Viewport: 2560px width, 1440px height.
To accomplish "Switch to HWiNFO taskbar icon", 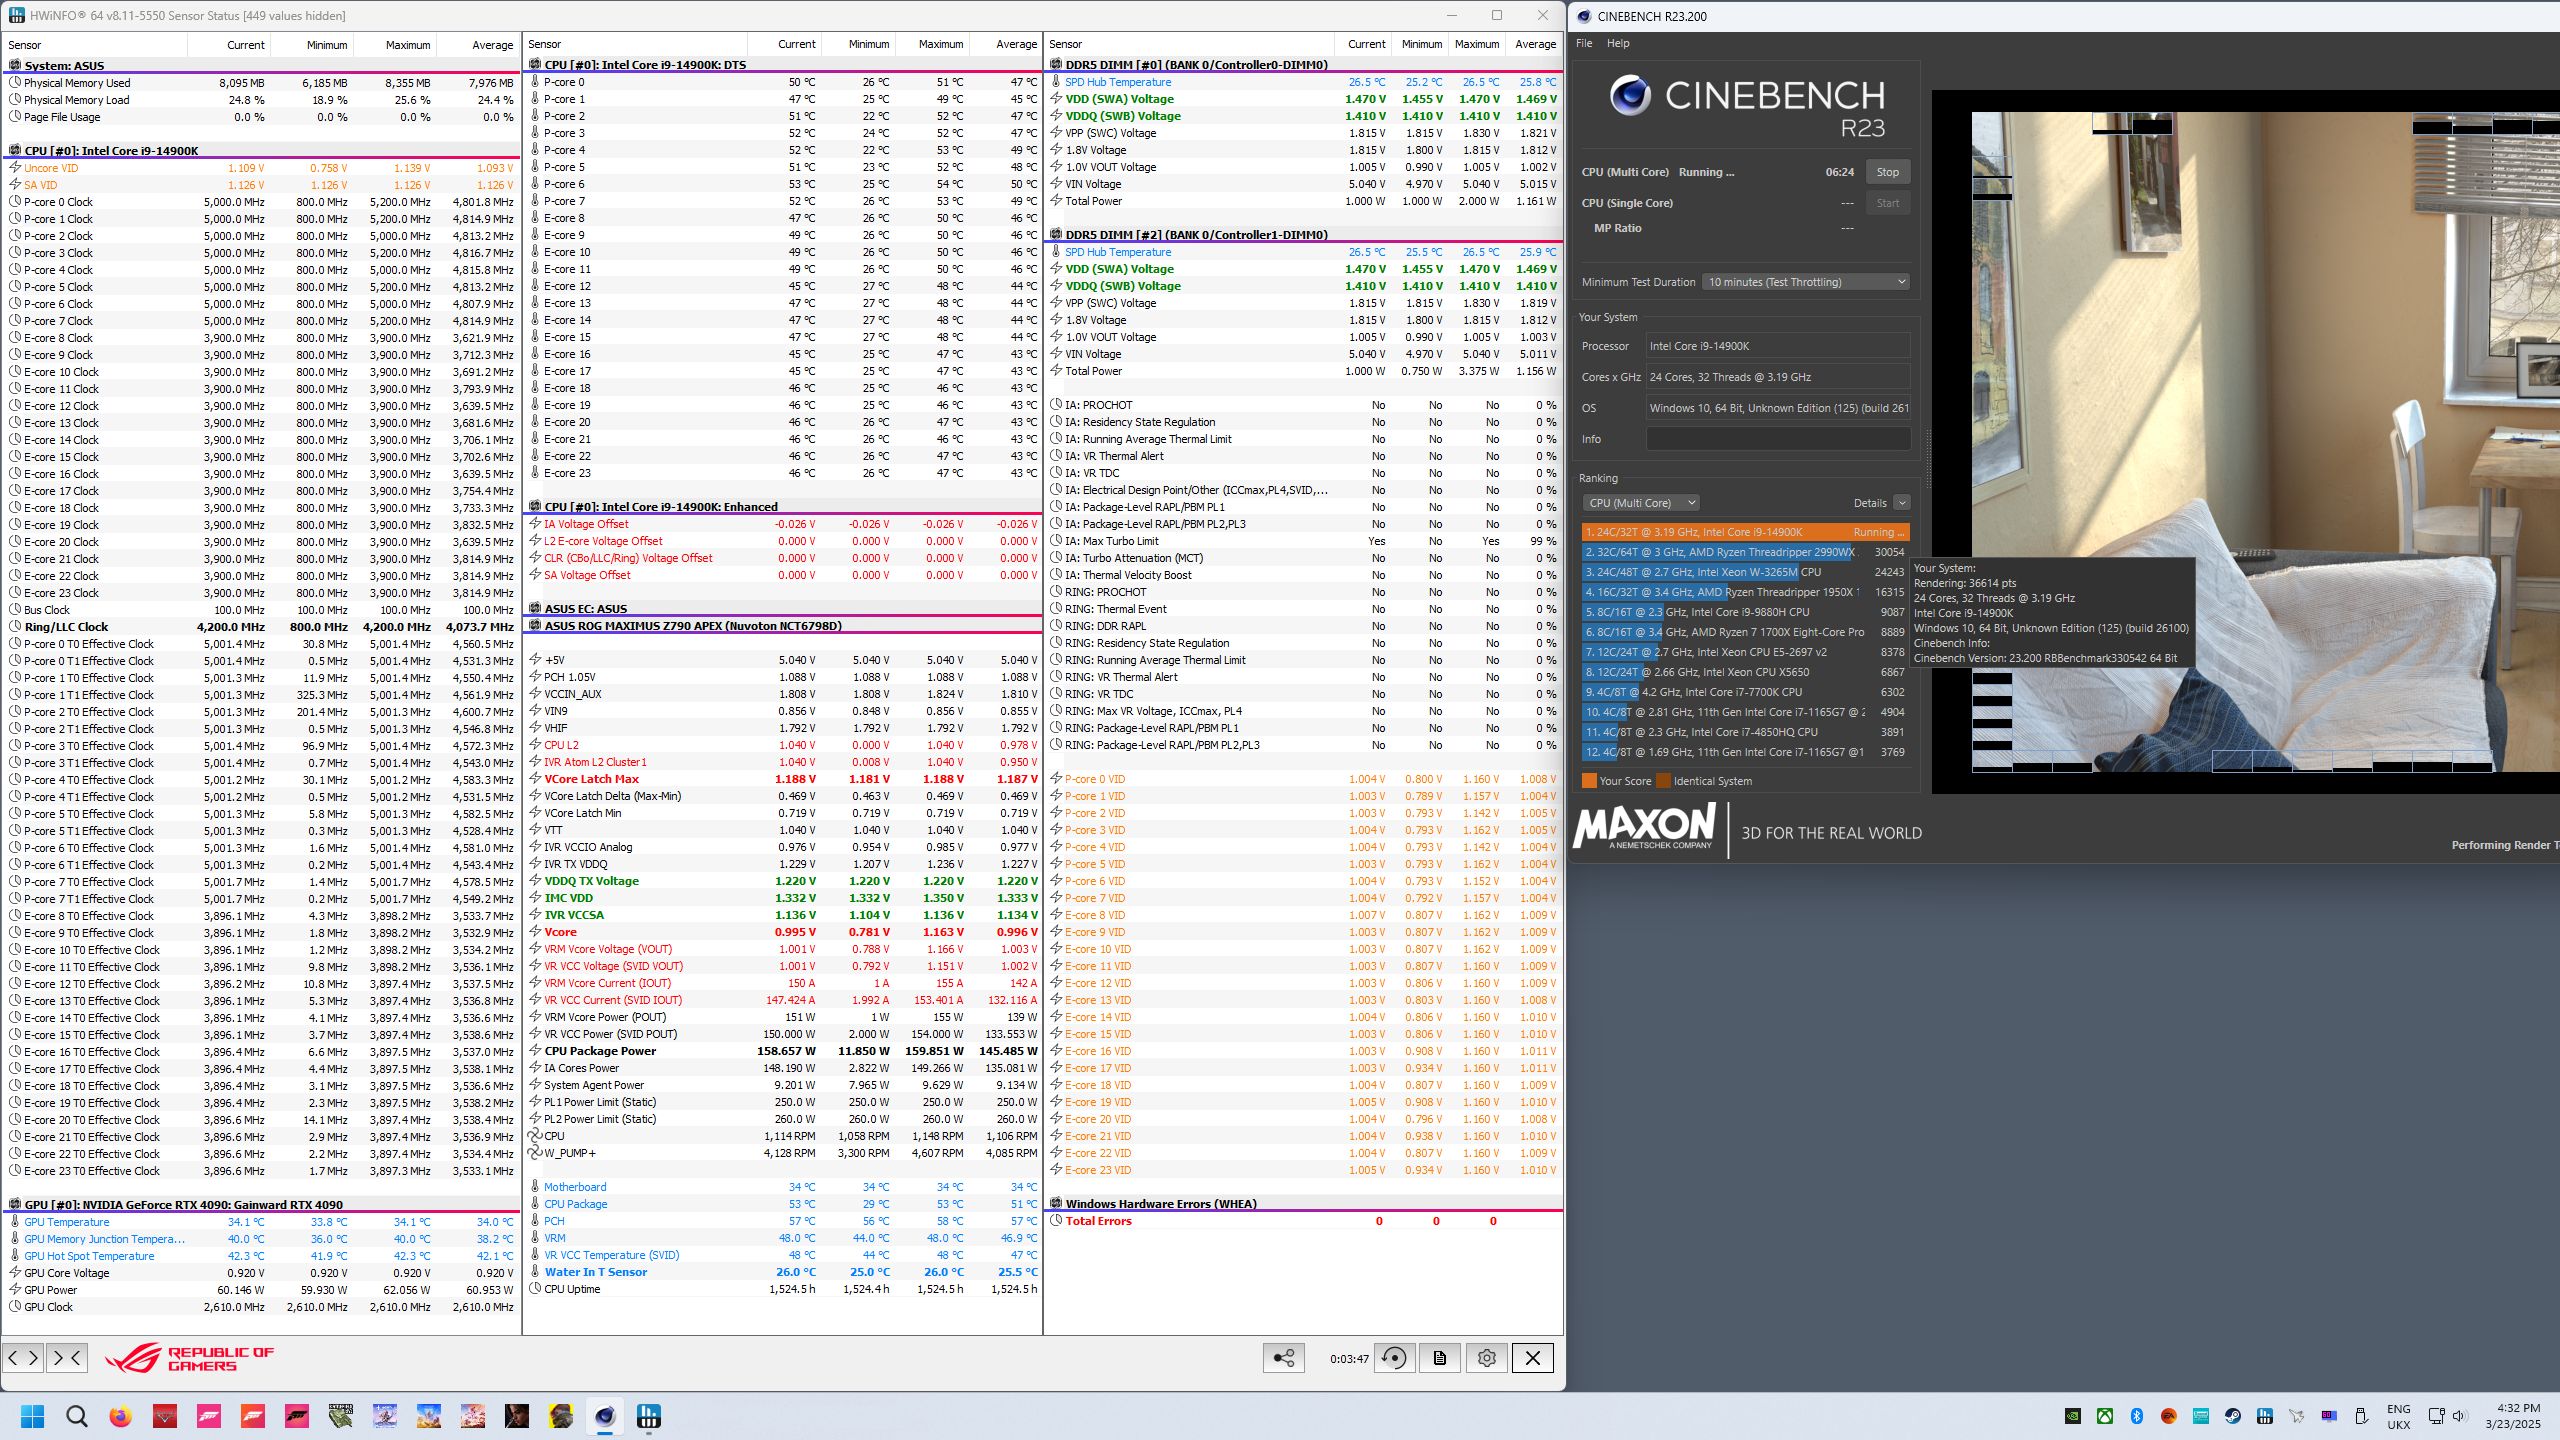I will [649, 1416].
